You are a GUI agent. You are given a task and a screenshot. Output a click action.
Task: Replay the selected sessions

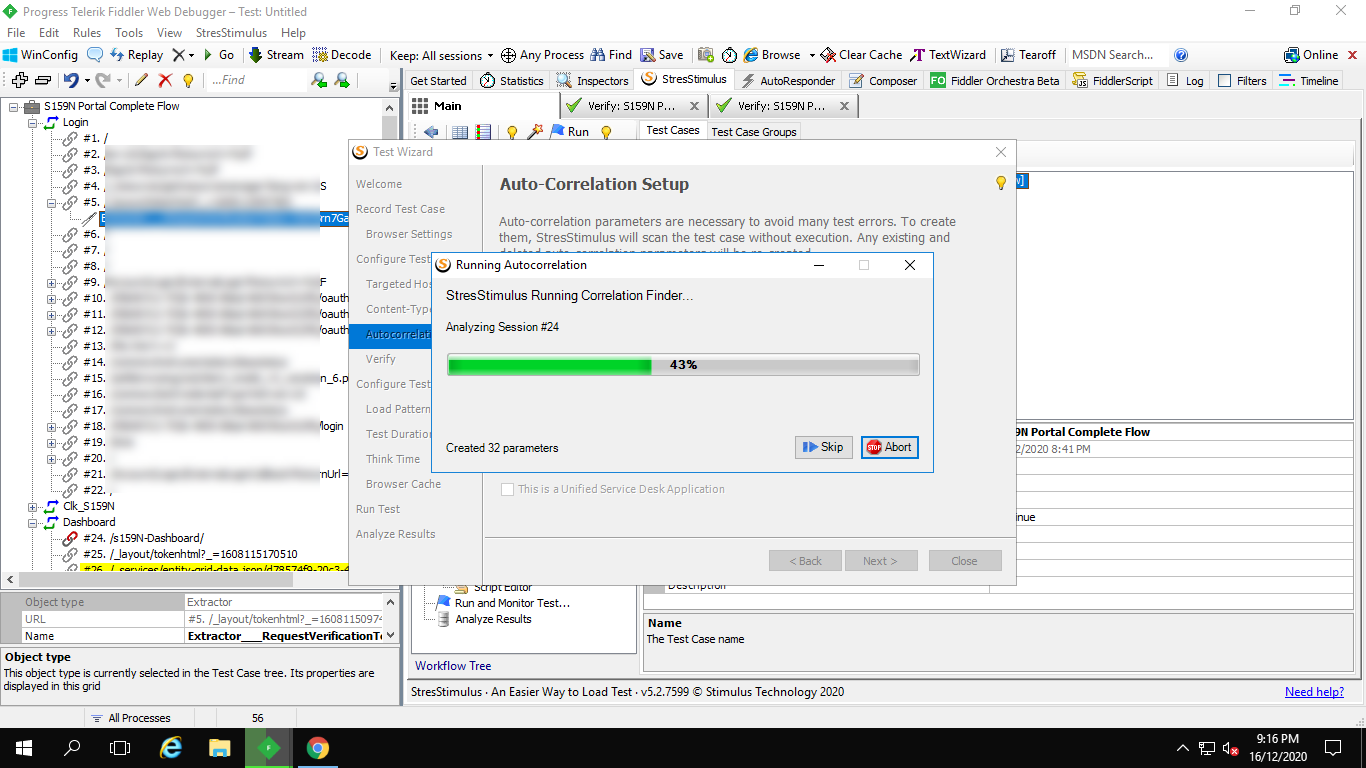136,55
